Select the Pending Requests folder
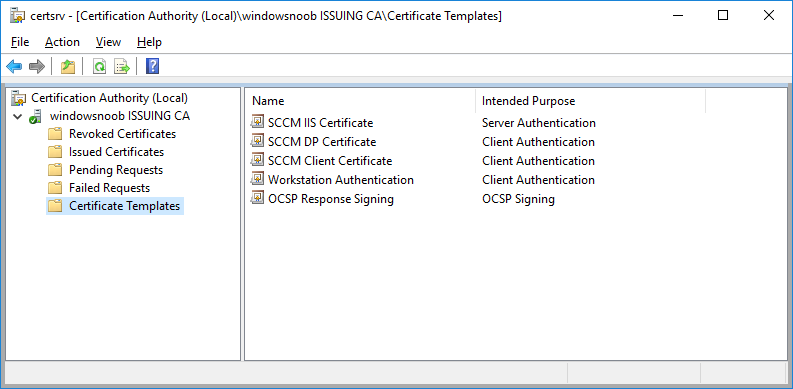The image size is (793, 389). click(x=105, y=170)
